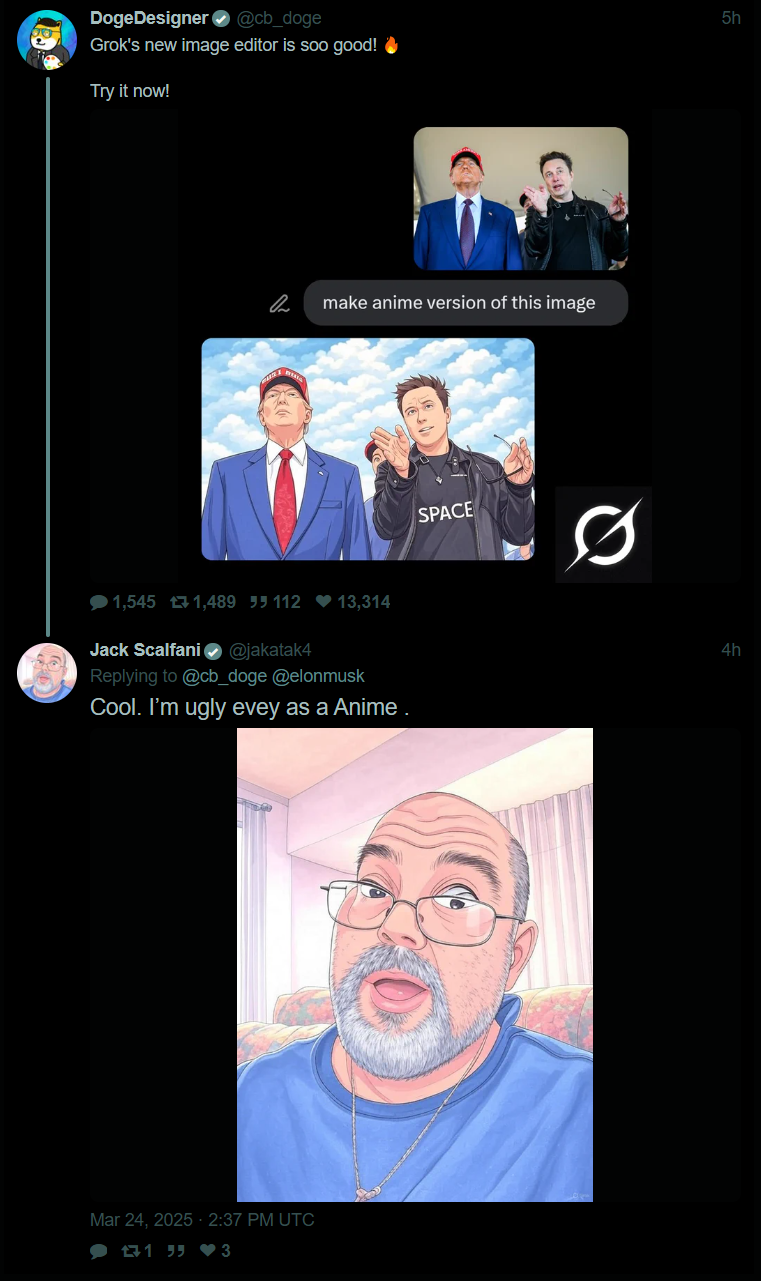Viewport: 761px width, 1281px height.
Task: Click the @cb_doge mention in replying-to line
Action: [x=225, y=676]
